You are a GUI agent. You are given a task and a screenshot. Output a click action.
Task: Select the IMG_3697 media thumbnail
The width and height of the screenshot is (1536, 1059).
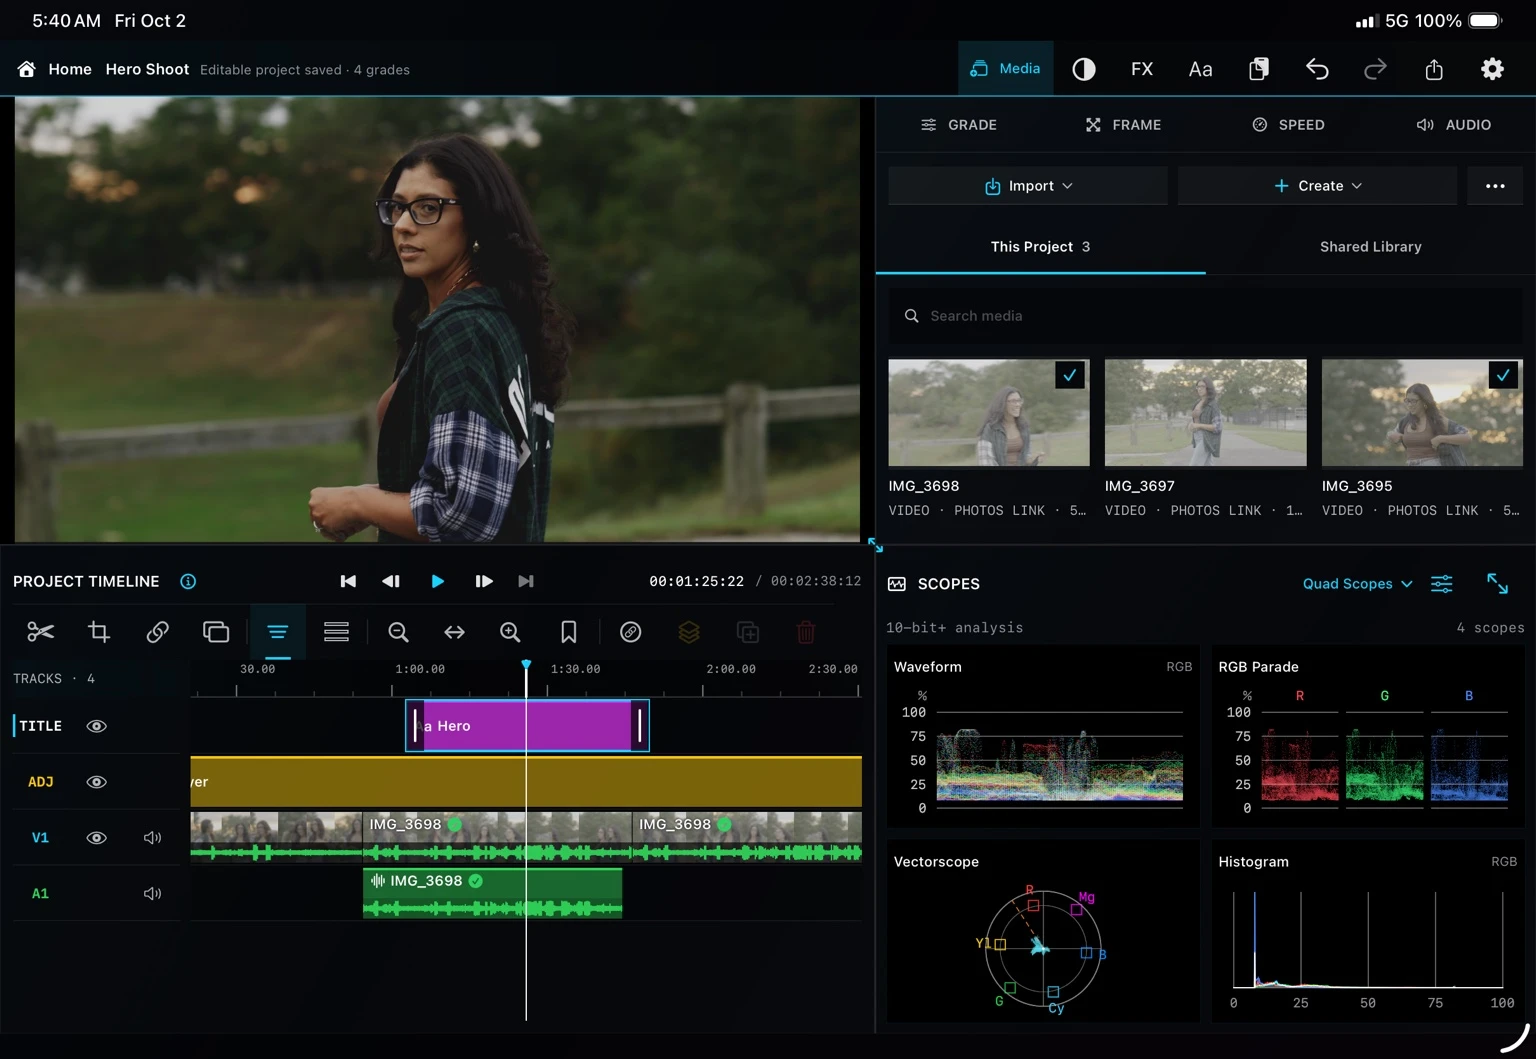click(1205, 413)
